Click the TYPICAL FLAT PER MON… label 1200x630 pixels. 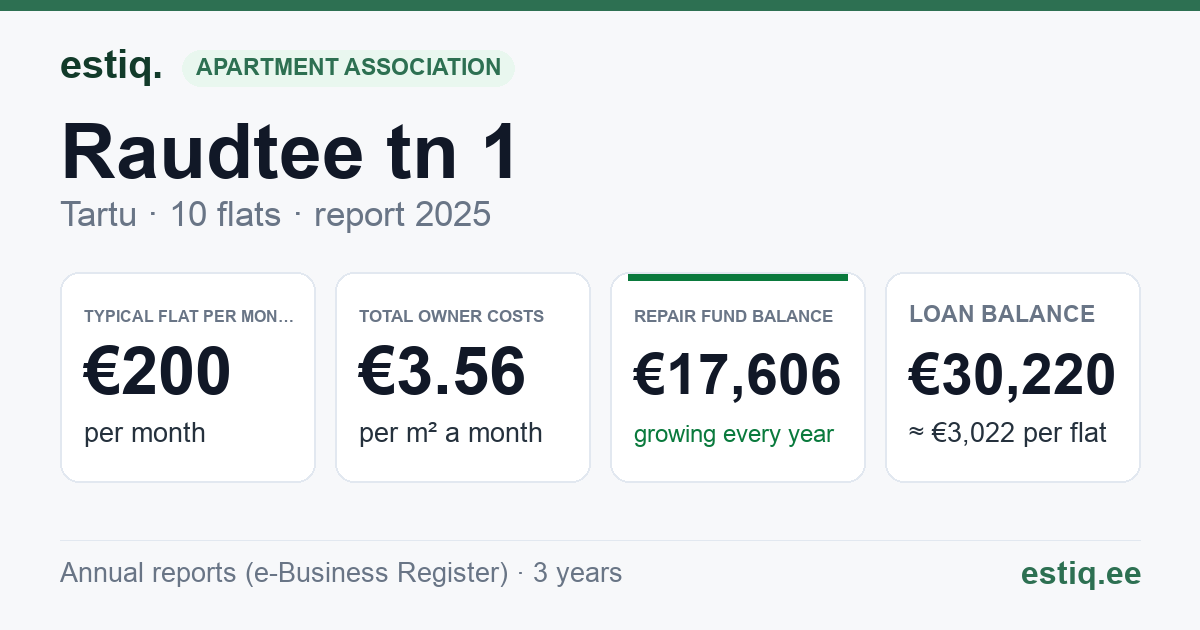point(189,316)
